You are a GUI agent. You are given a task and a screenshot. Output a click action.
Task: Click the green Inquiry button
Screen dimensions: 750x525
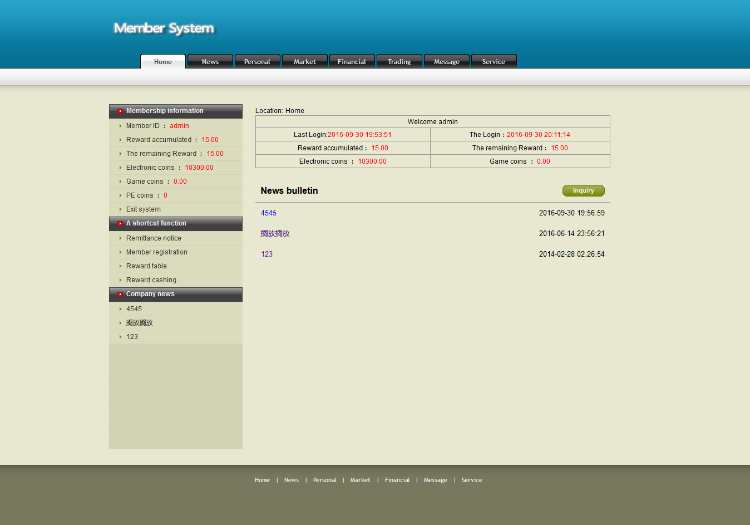[x=583, y=191]
